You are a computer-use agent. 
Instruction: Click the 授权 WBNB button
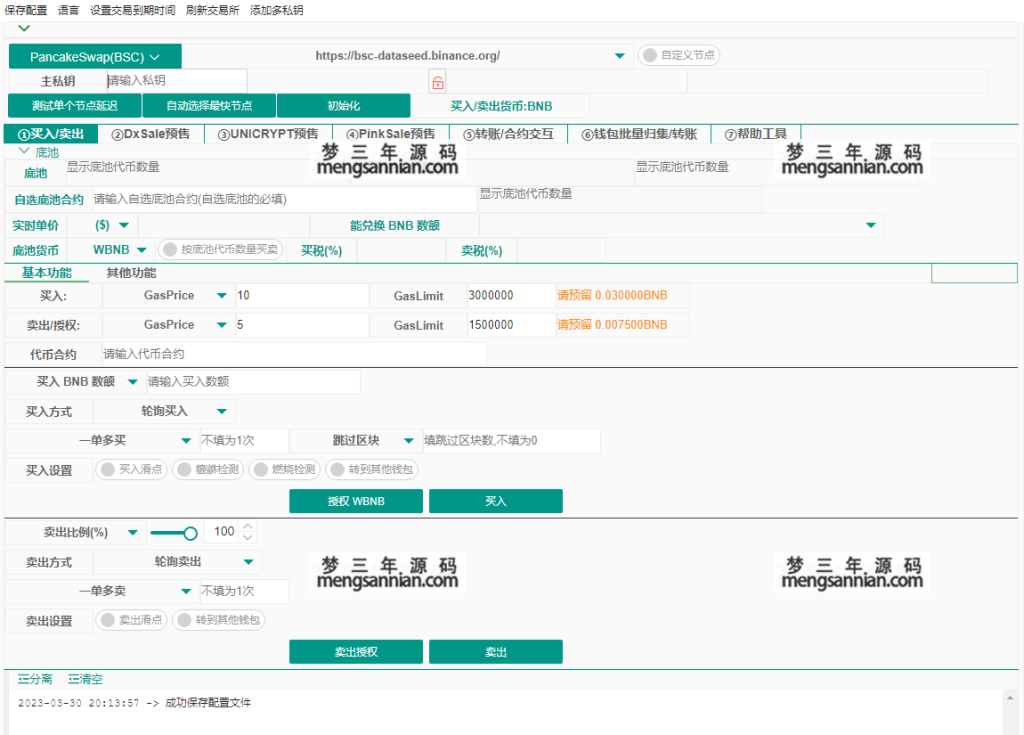[x=356, y=501]
